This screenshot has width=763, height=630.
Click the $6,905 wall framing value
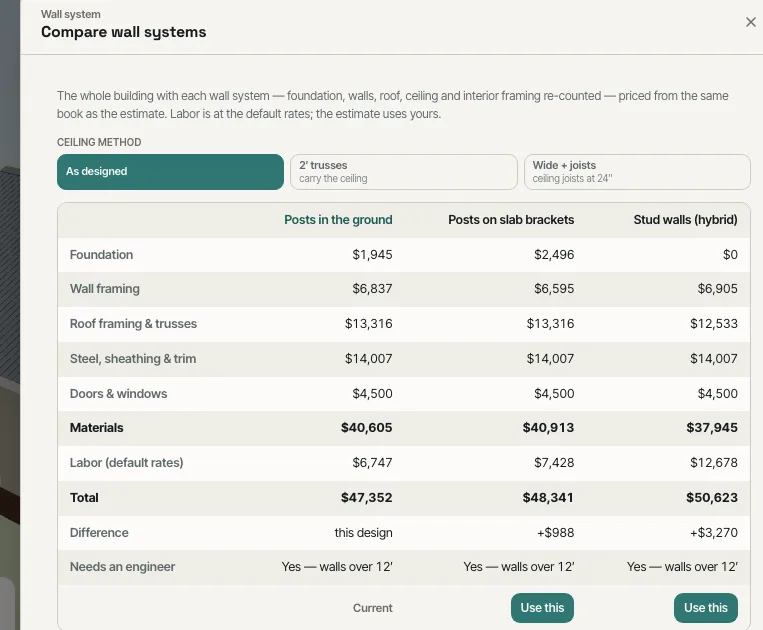coord(717,289)
